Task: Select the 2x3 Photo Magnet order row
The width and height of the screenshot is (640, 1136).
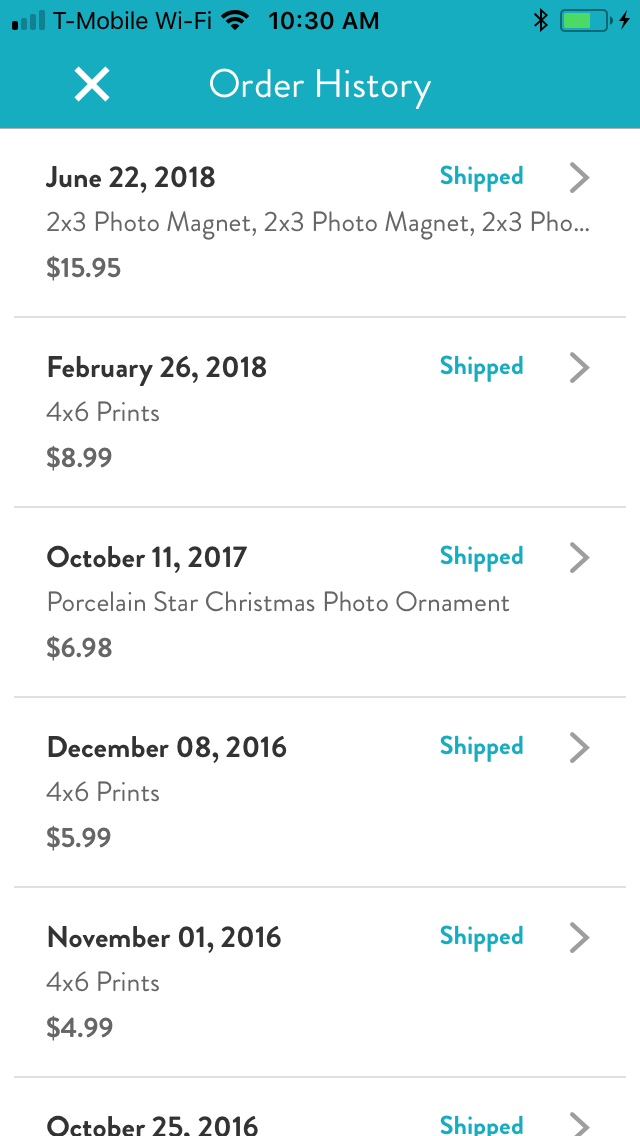Action: (x=320, y=222)
